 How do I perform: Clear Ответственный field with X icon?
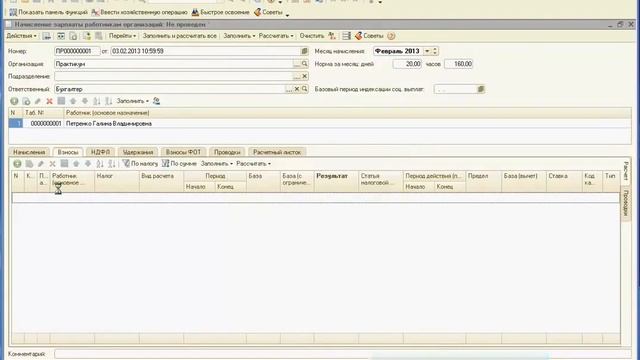pos(297,89)
